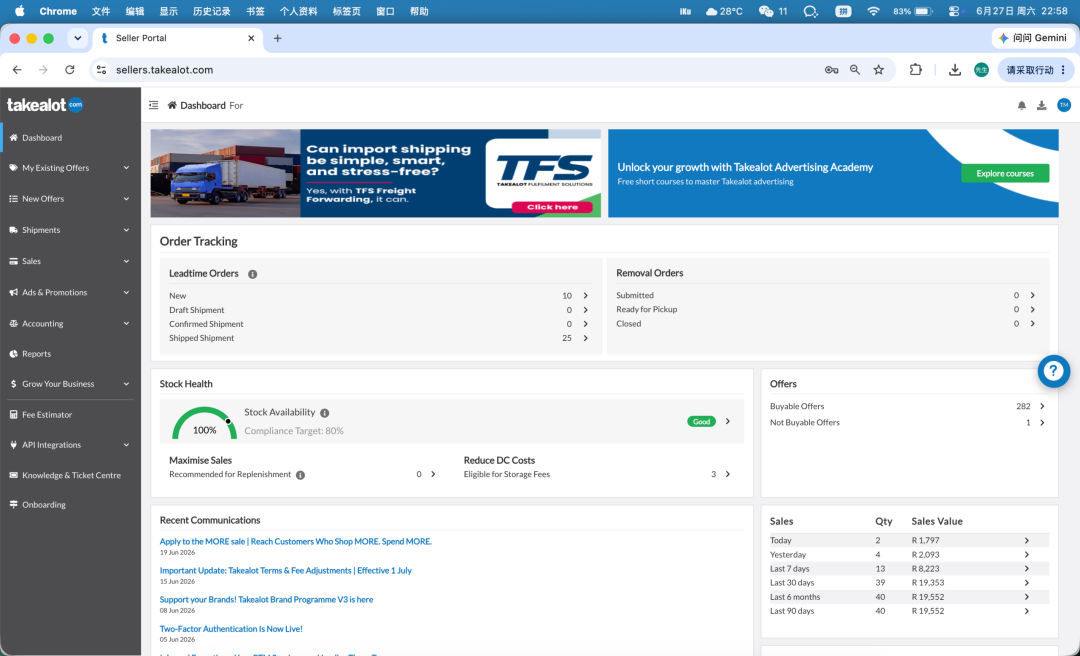
Task: Expand the My Existing Offers menu
Action: (70, 168)
